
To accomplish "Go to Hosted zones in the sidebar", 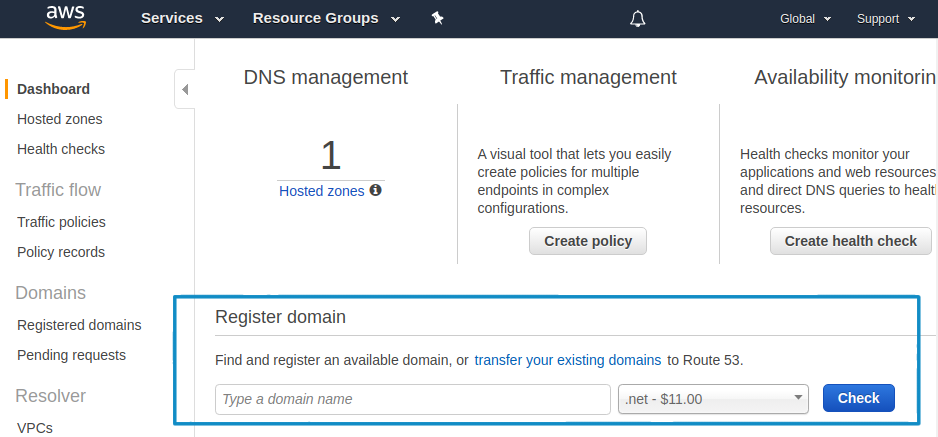I will pyautogui.click(x=60, y=119).
